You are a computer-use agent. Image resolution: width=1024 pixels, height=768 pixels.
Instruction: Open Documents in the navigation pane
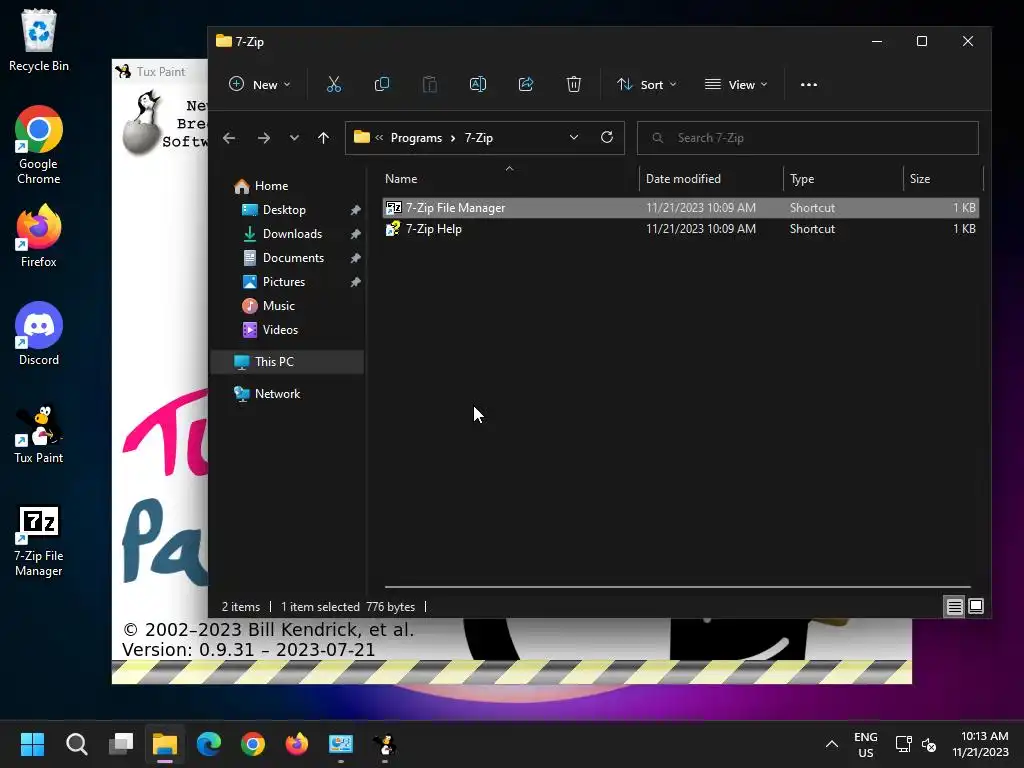coord(293,258)
